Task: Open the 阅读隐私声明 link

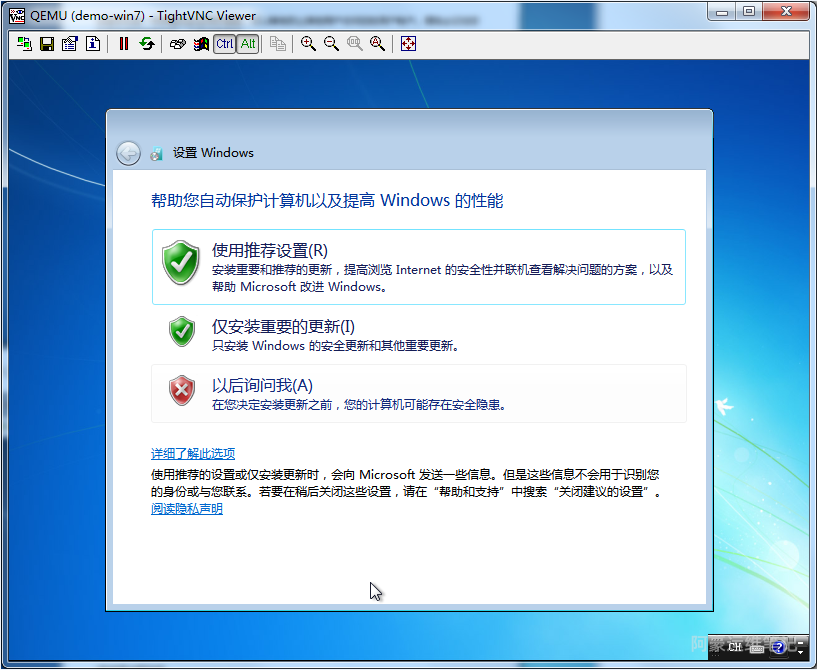Action: click(187, 509)
